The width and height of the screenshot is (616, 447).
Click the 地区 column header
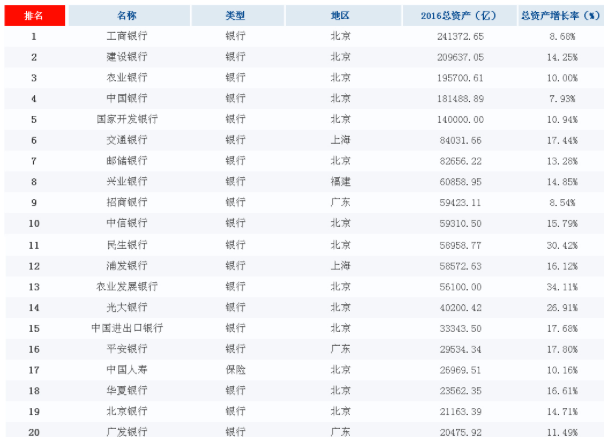(343, 16)
